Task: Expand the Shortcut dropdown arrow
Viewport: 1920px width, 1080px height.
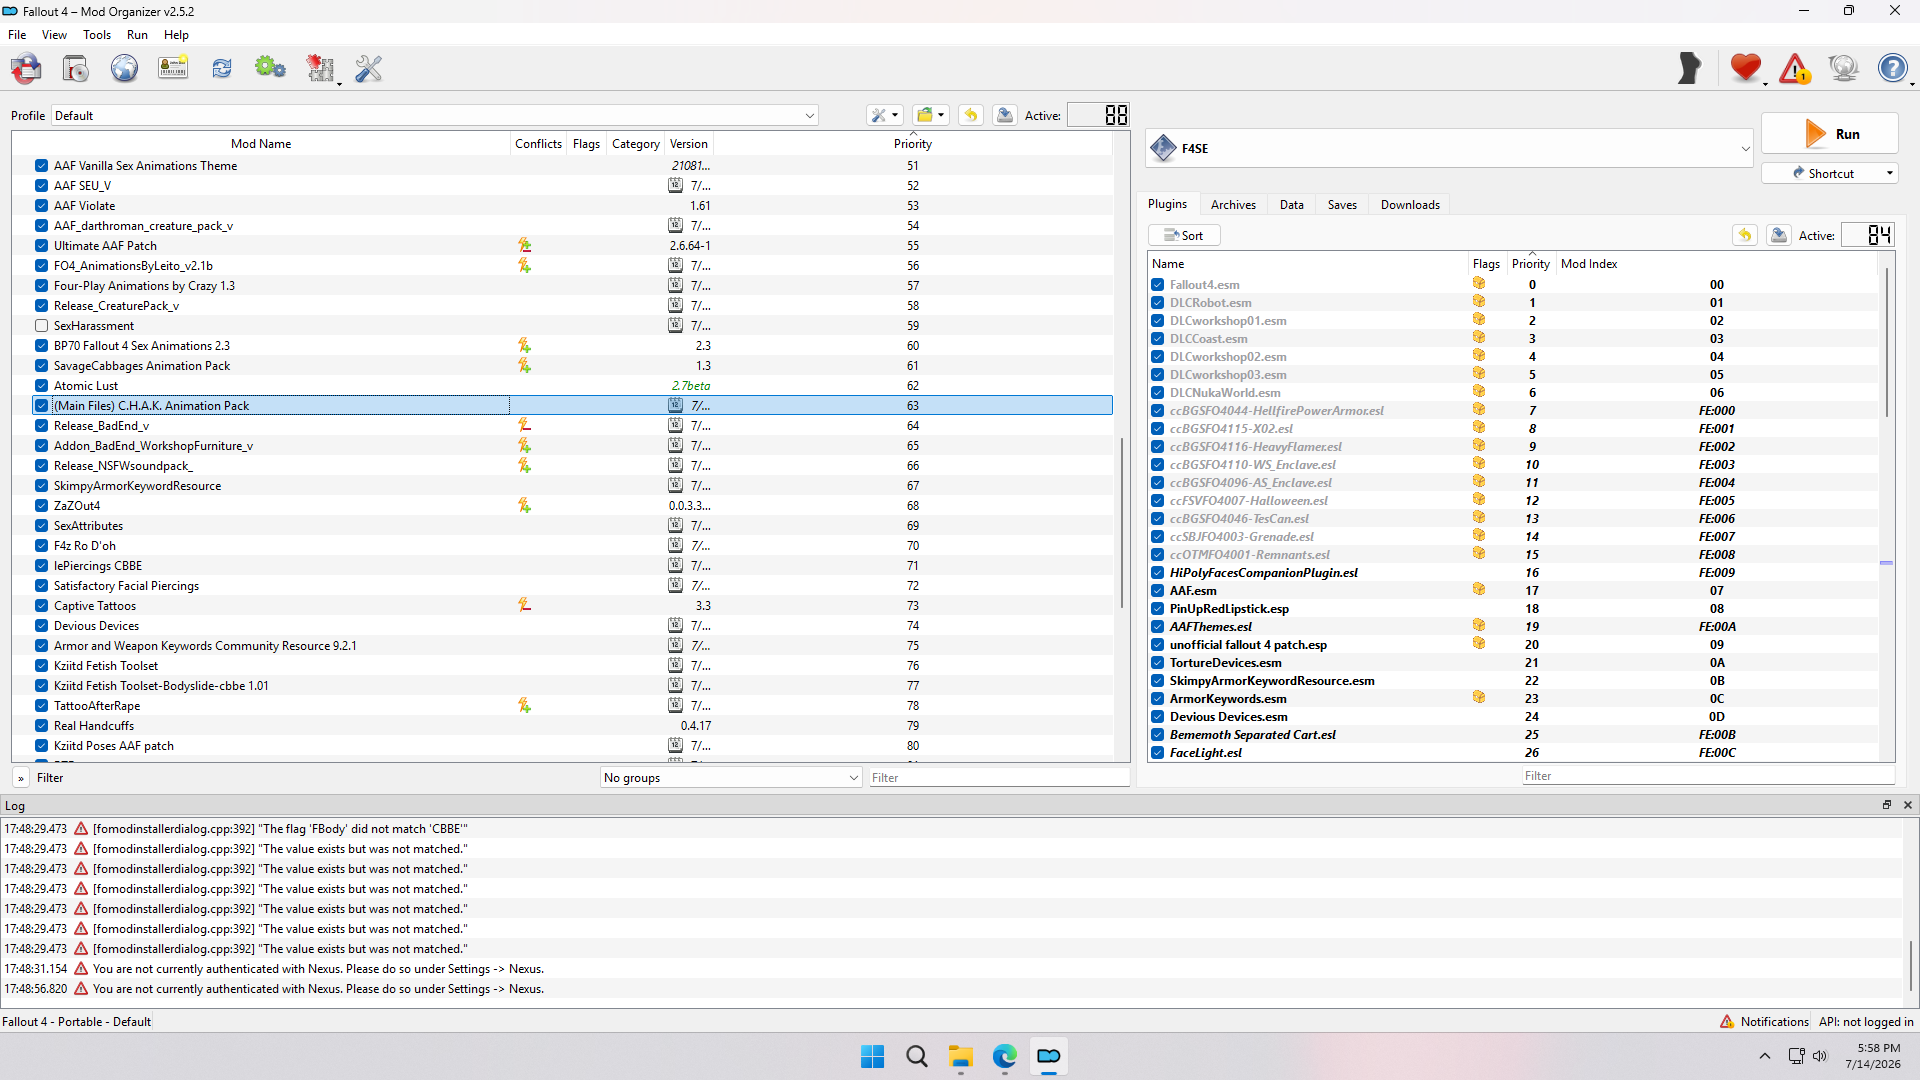Action: 1889,173
